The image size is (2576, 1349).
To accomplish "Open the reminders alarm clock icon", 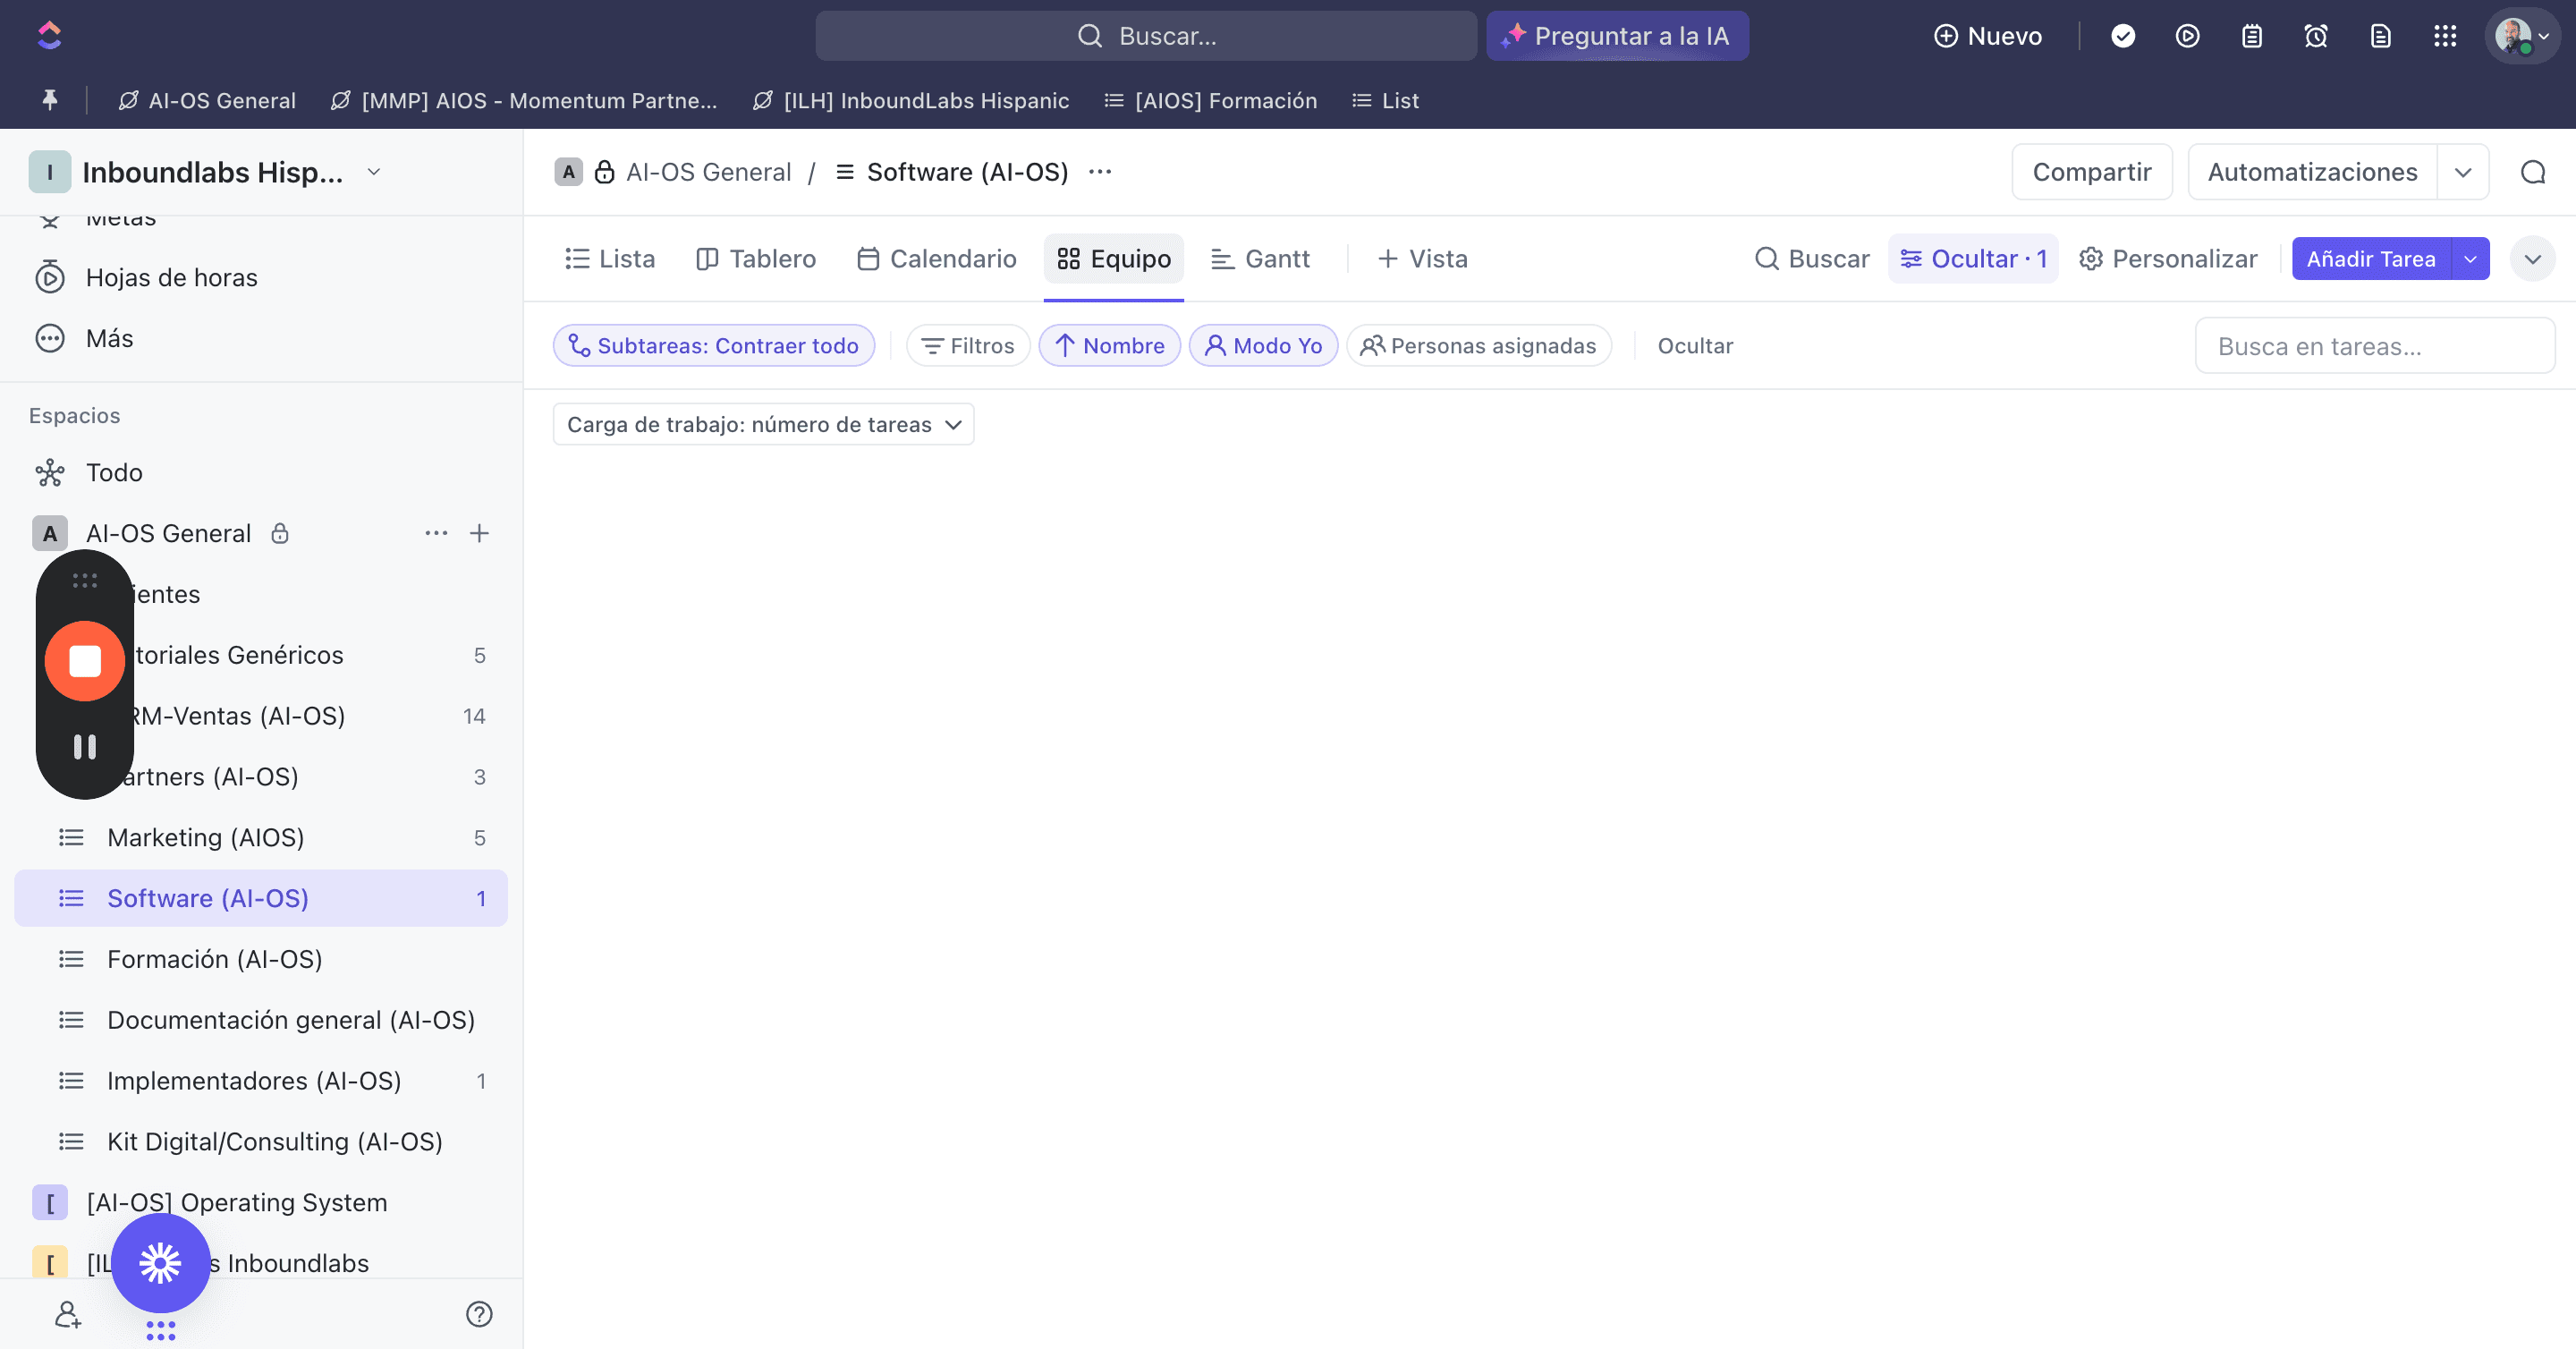I will [x=2316, y=36].
